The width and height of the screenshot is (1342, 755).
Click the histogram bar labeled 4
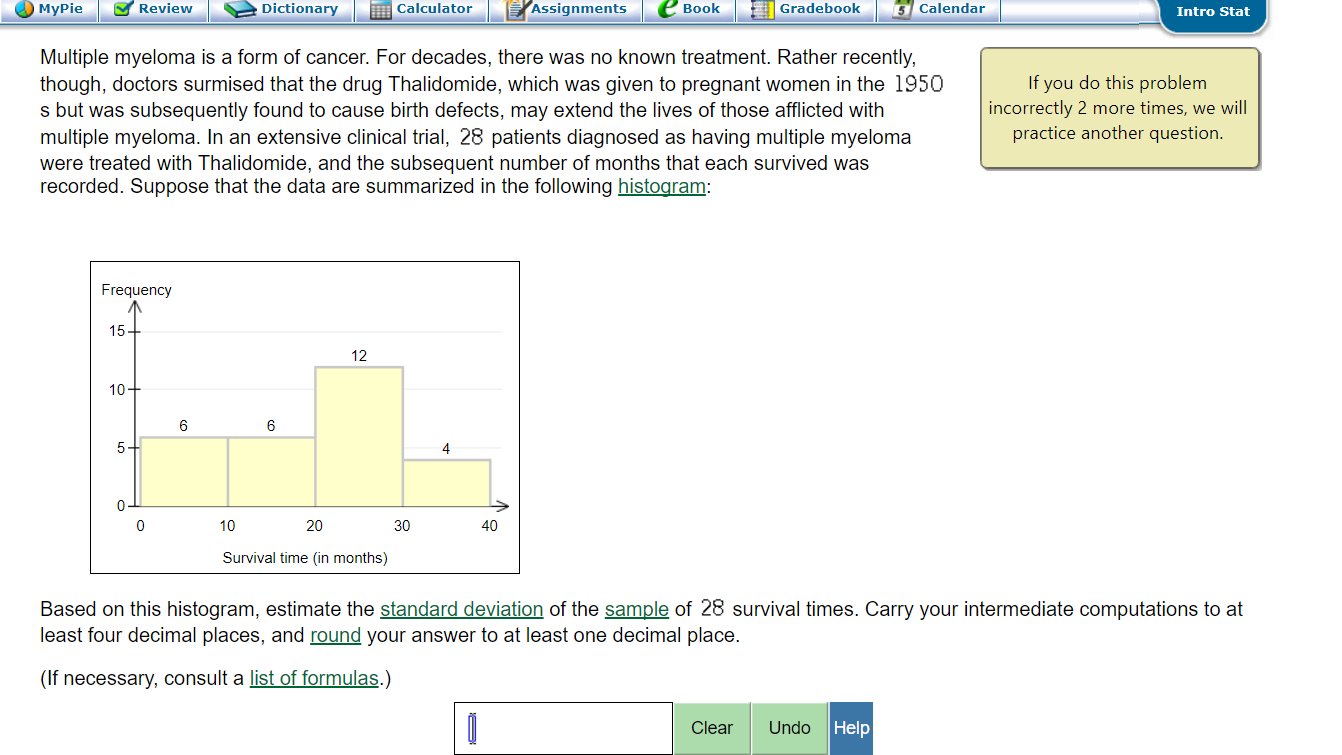coord(446,483)
